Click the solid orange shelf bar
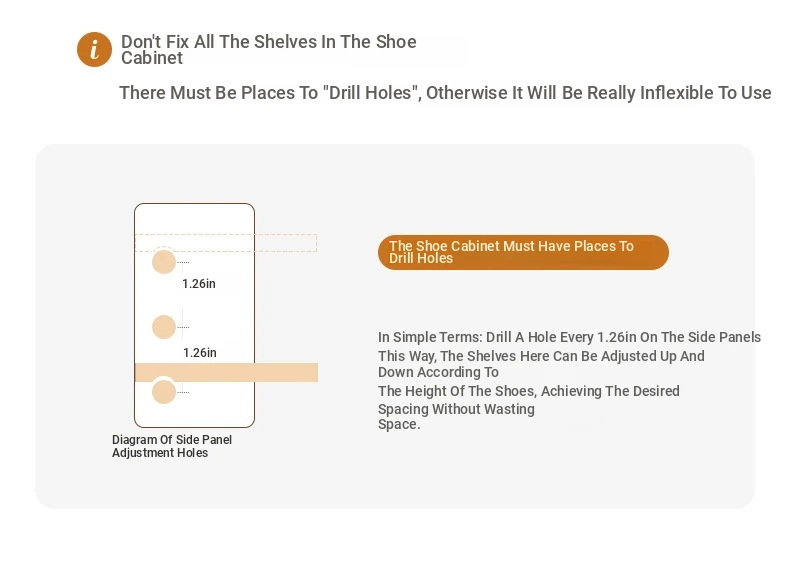790x580 pixels. tap(226, 372)
